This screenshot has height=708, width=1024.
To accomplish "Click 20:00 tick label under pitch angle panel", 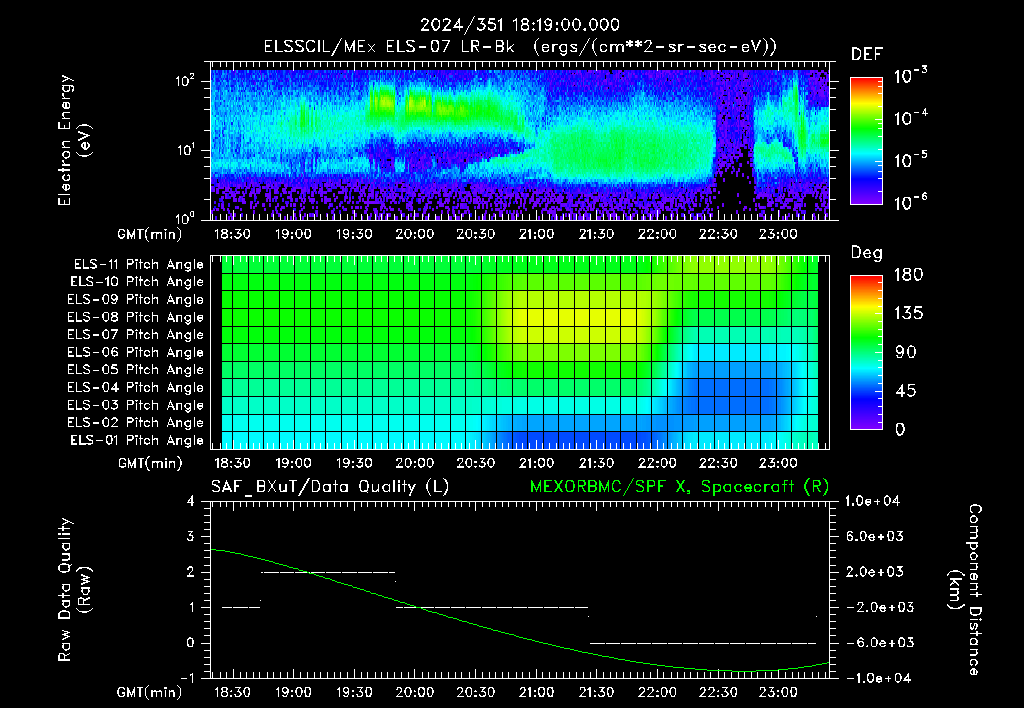I will (415, 463).
